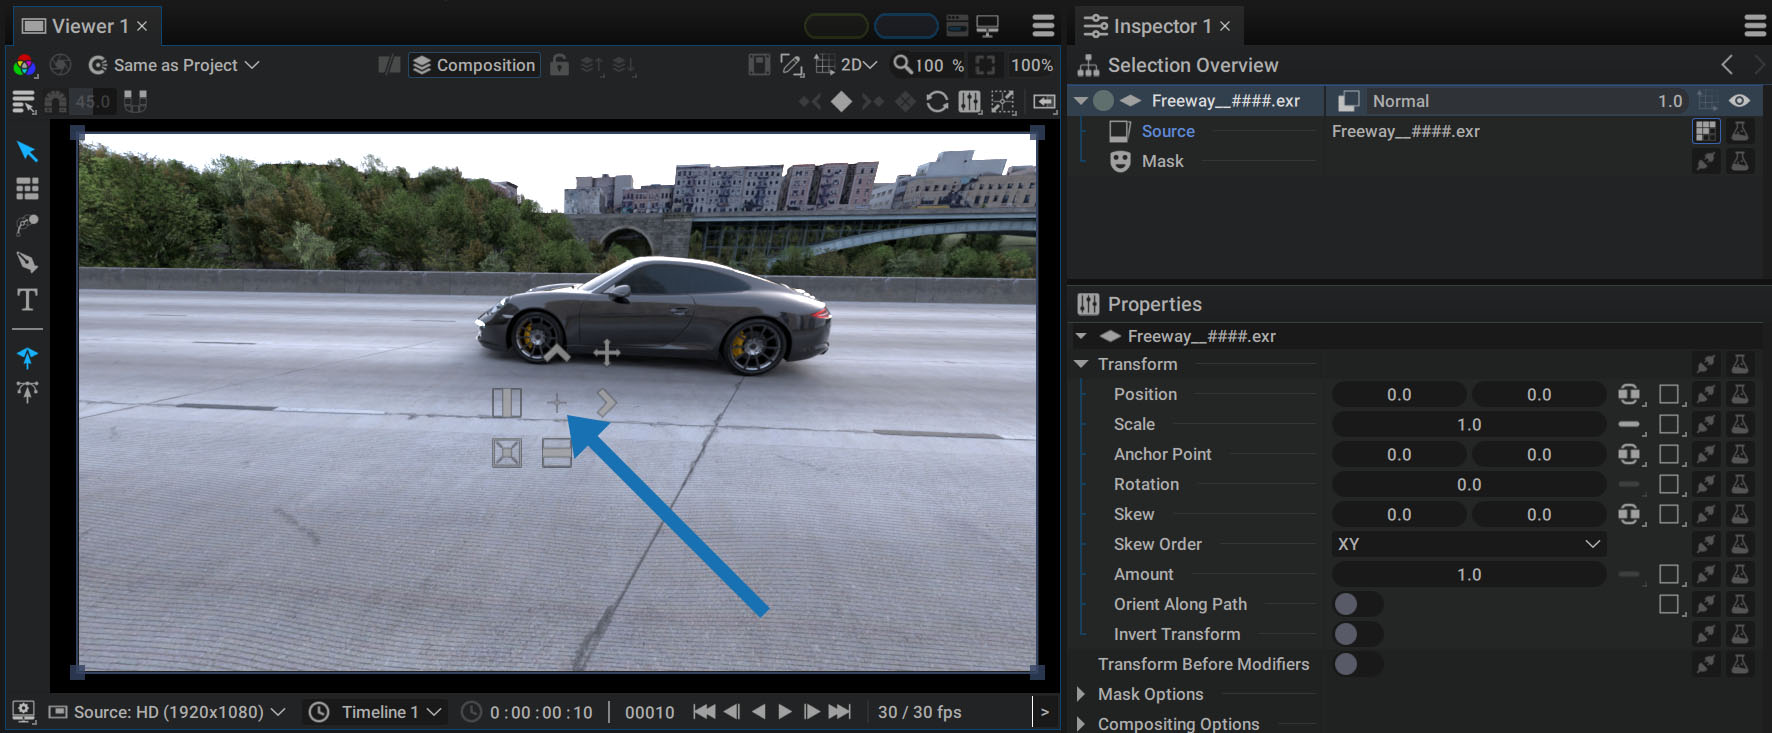
Task: Collapse the Transform section
Action: (1081, 364)
